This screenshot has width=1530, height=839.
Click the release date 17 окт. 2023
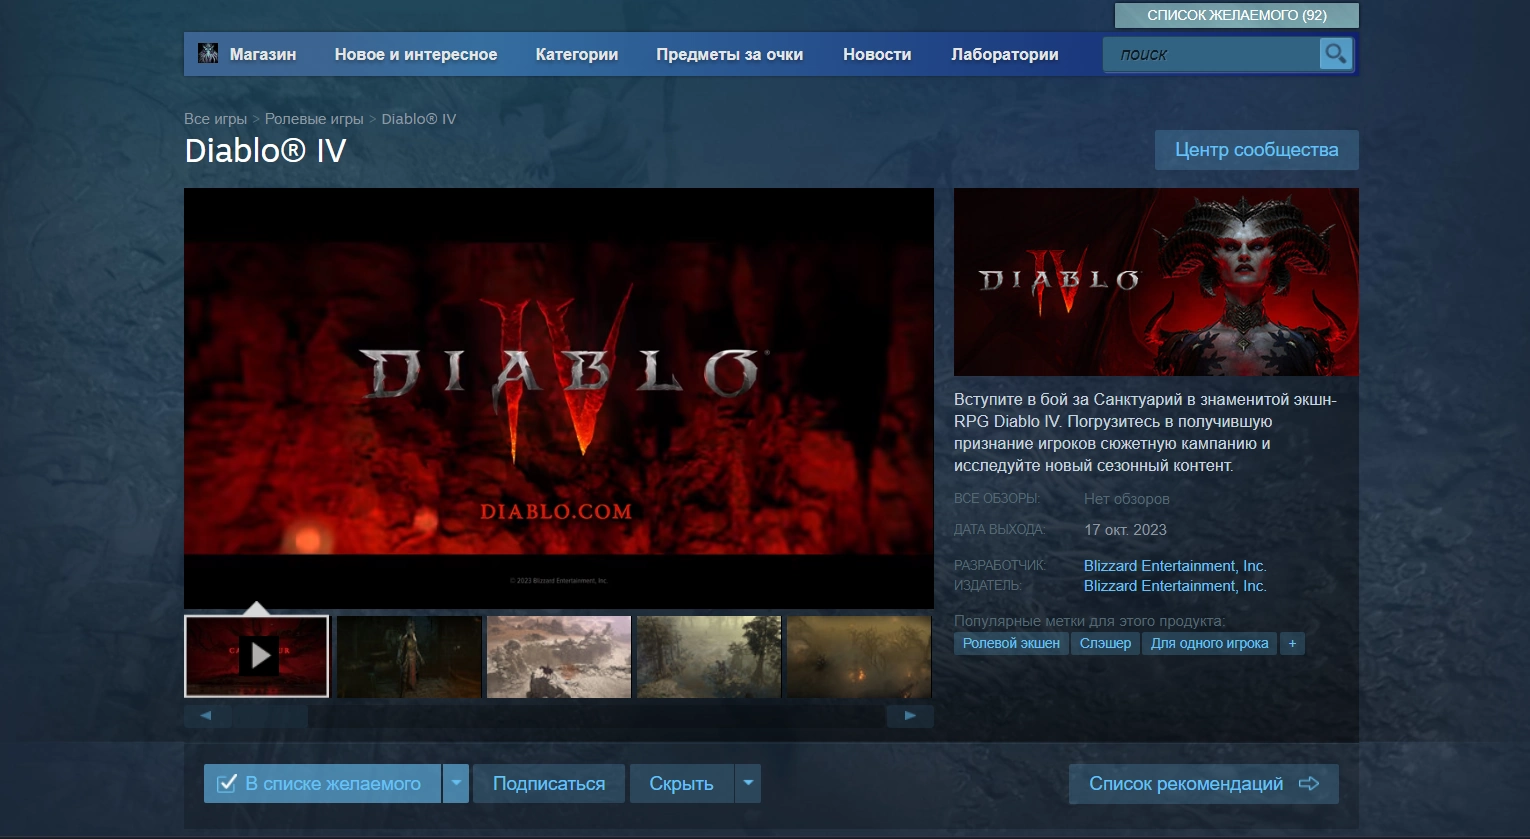coord(1125,530)
